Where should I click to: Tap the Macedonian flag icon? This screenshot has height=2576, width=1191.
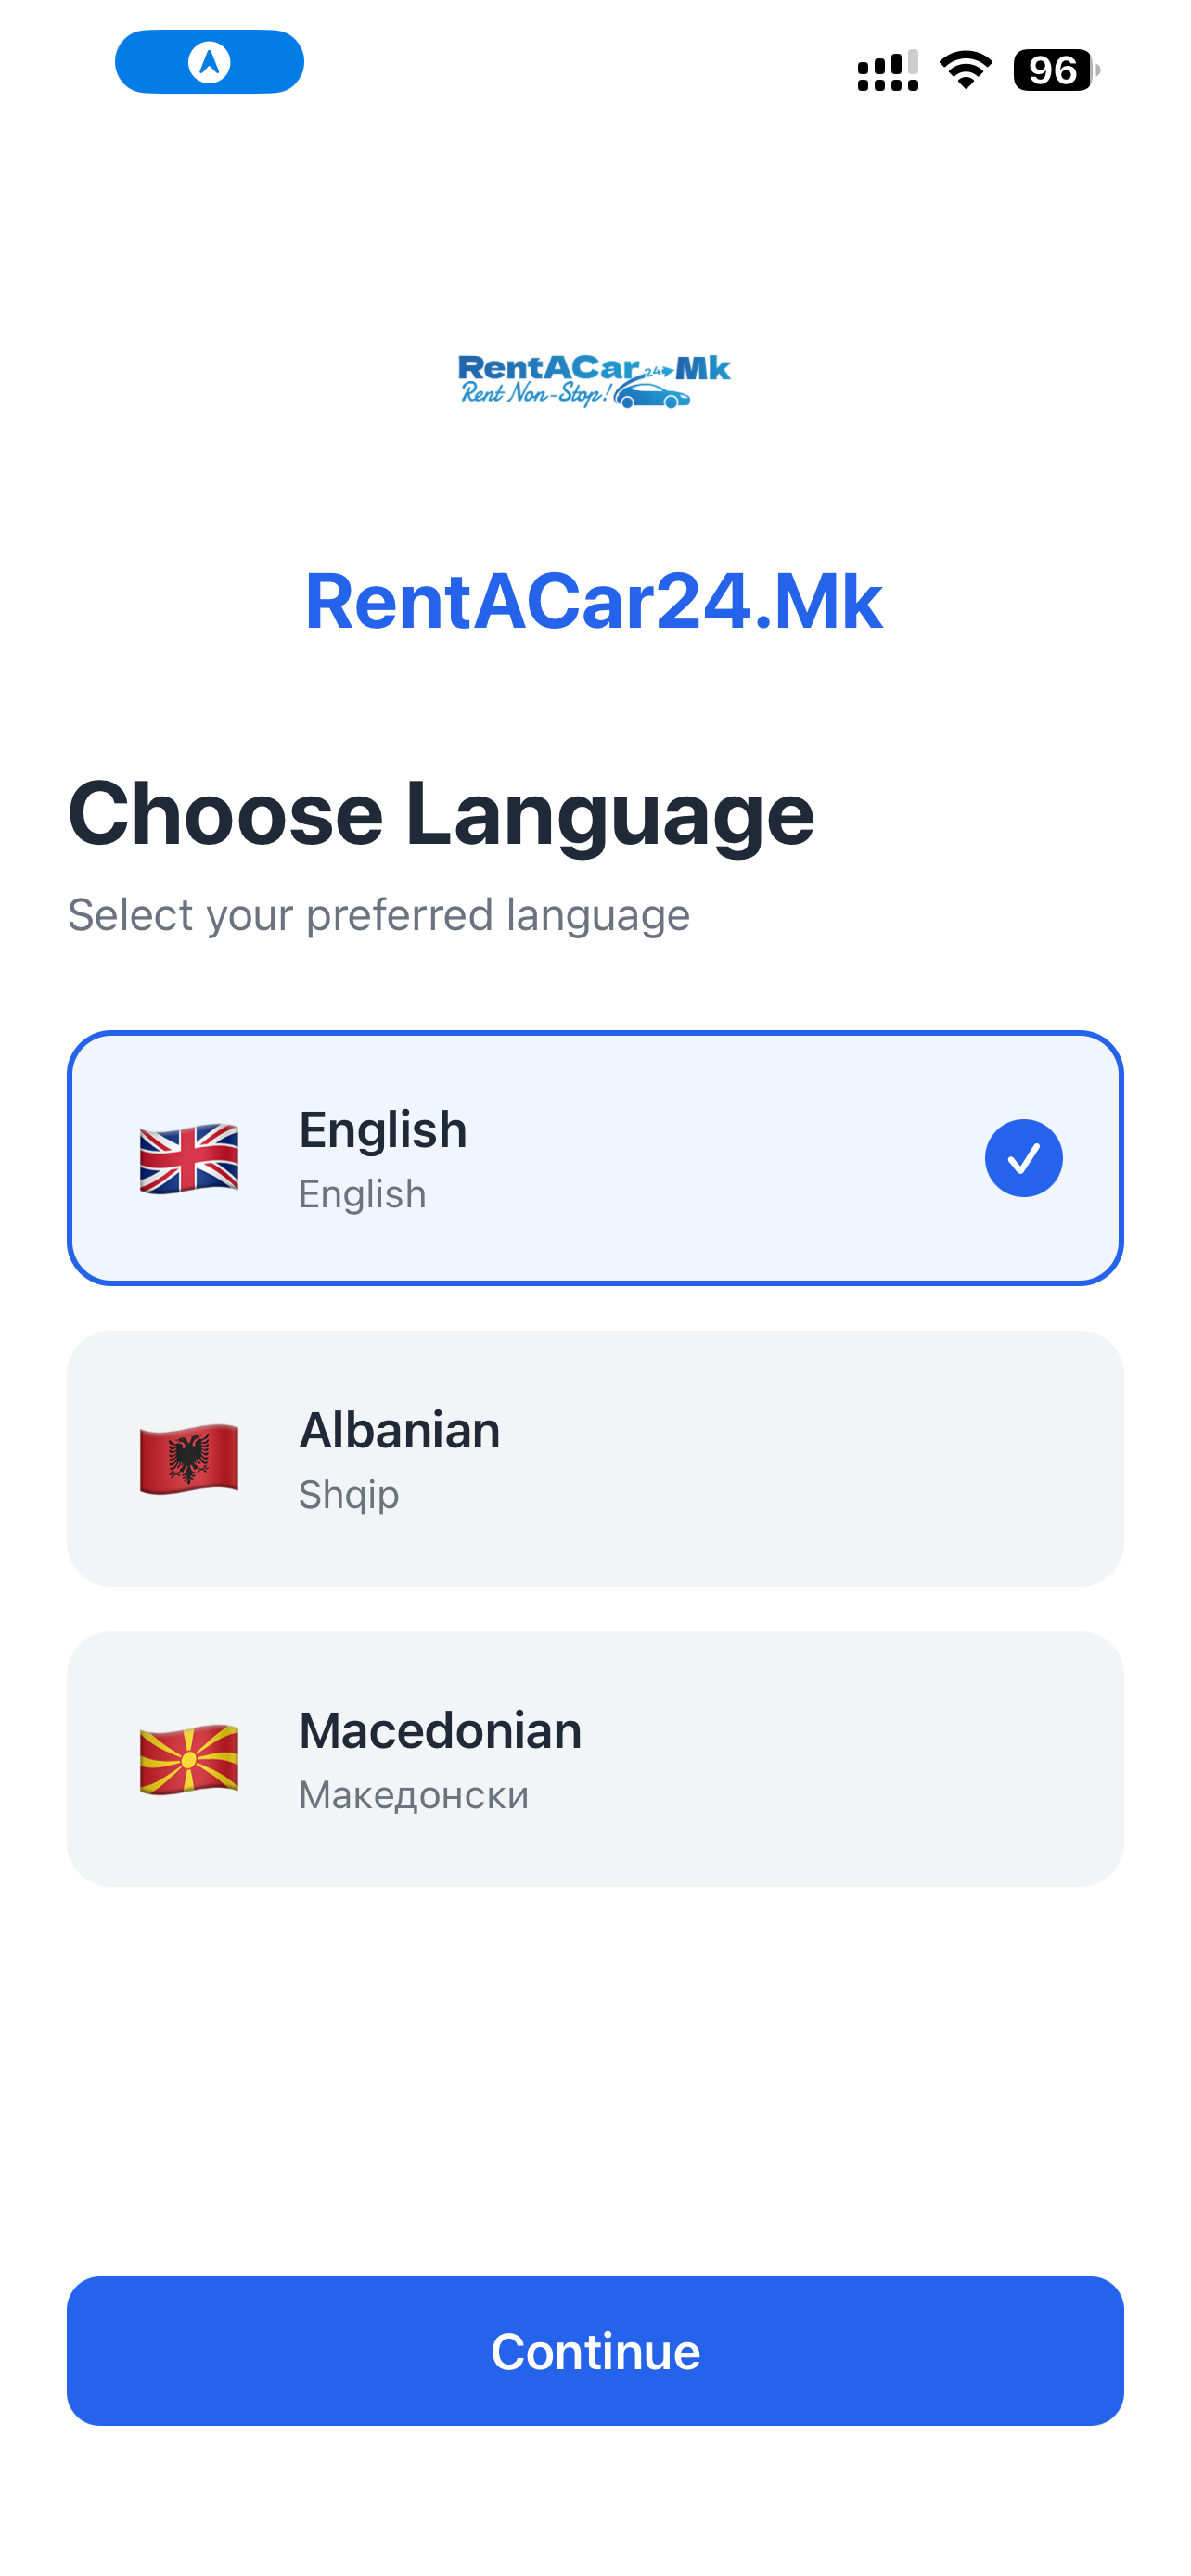click(x=189, y=1759)
